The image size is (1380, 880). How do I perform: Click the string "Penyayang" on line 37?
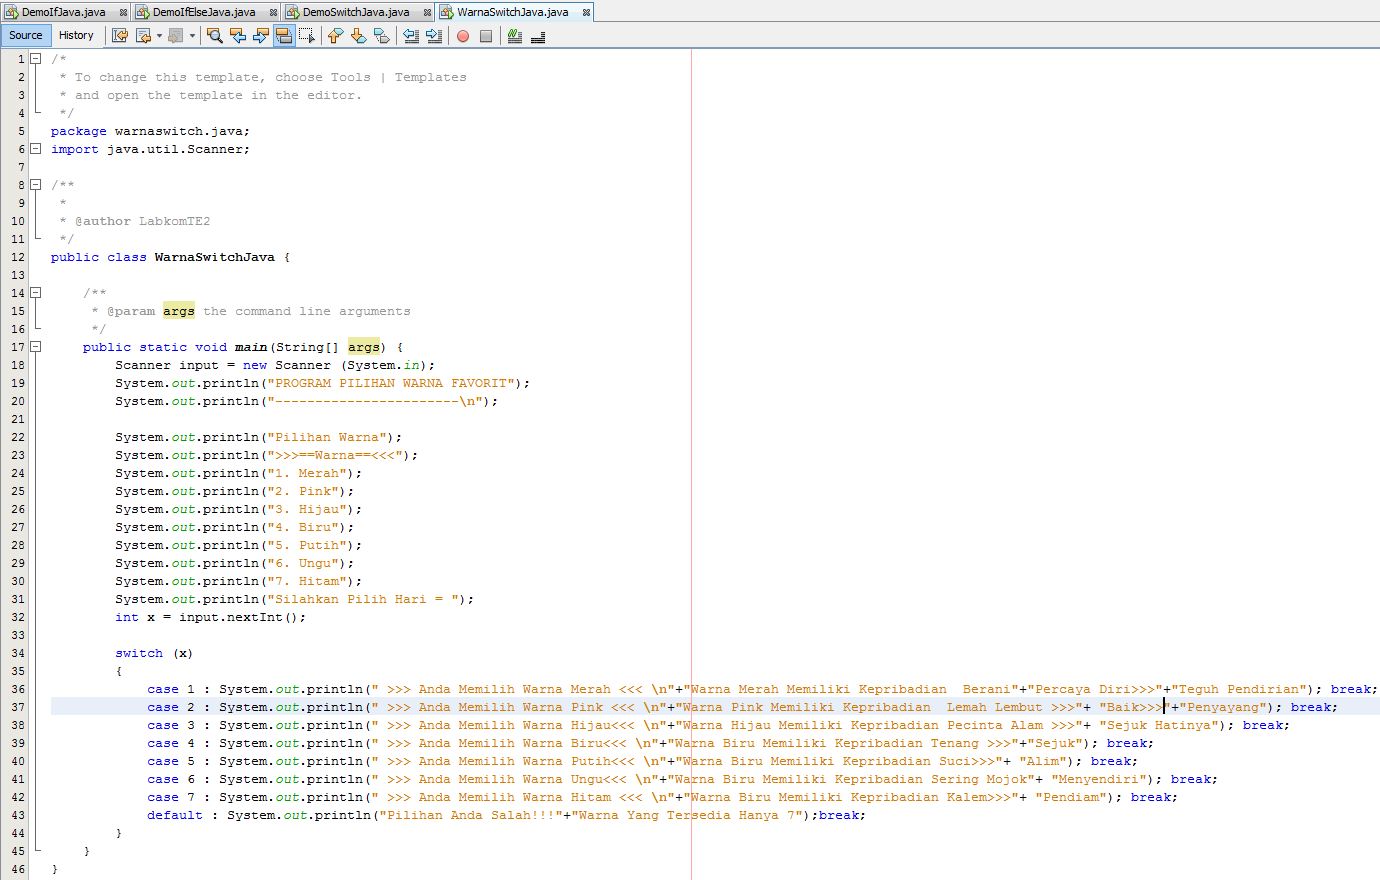coord(1223,707)
